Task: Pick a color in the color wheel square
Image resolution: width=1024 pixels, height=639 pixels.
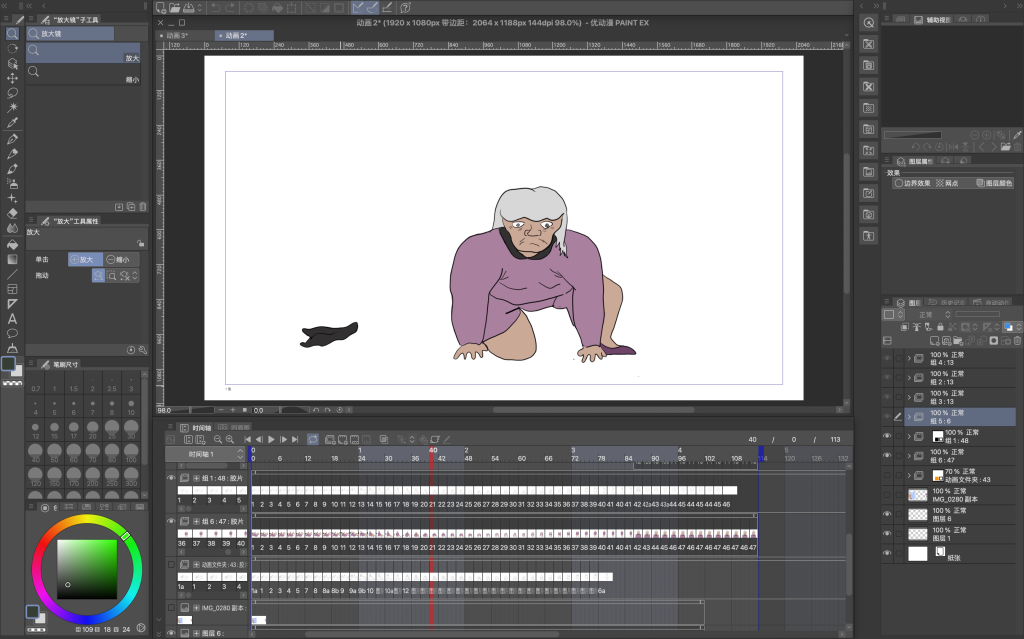Action: click(87, 569)
